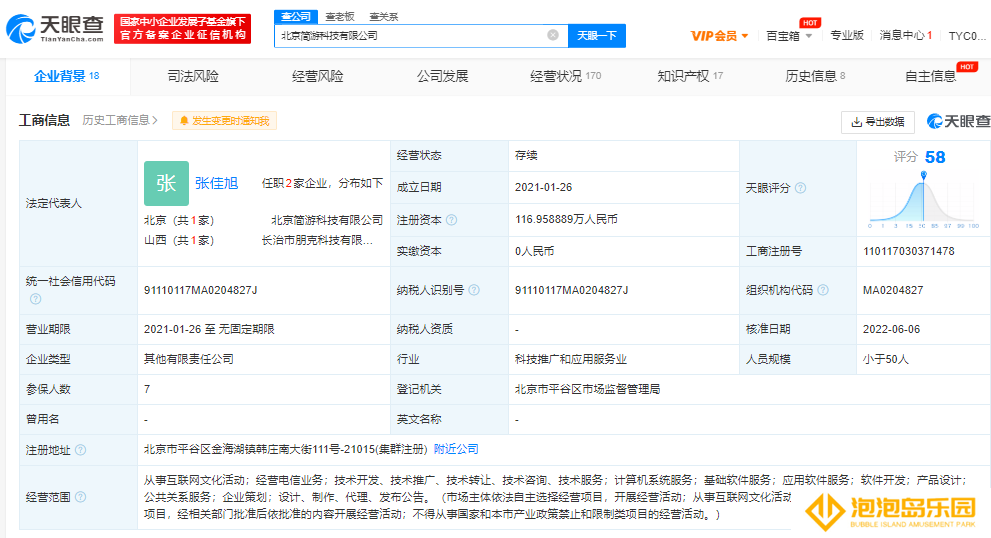The height and width of the screenshot is (538, 991).
Task: Click the help icon next to 组织机构代码
Action: click(823, 290)
